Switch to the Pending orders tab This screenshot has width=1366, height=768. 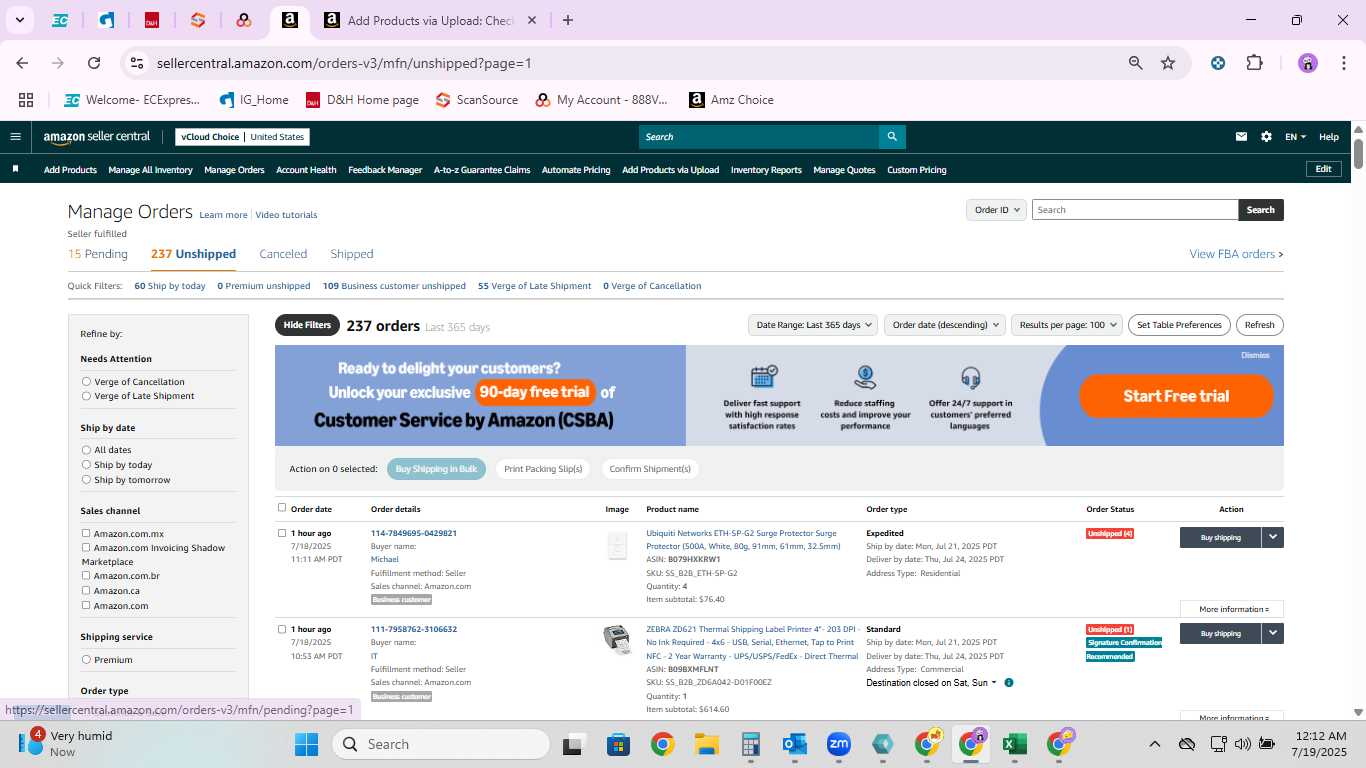tap(98, 254)
